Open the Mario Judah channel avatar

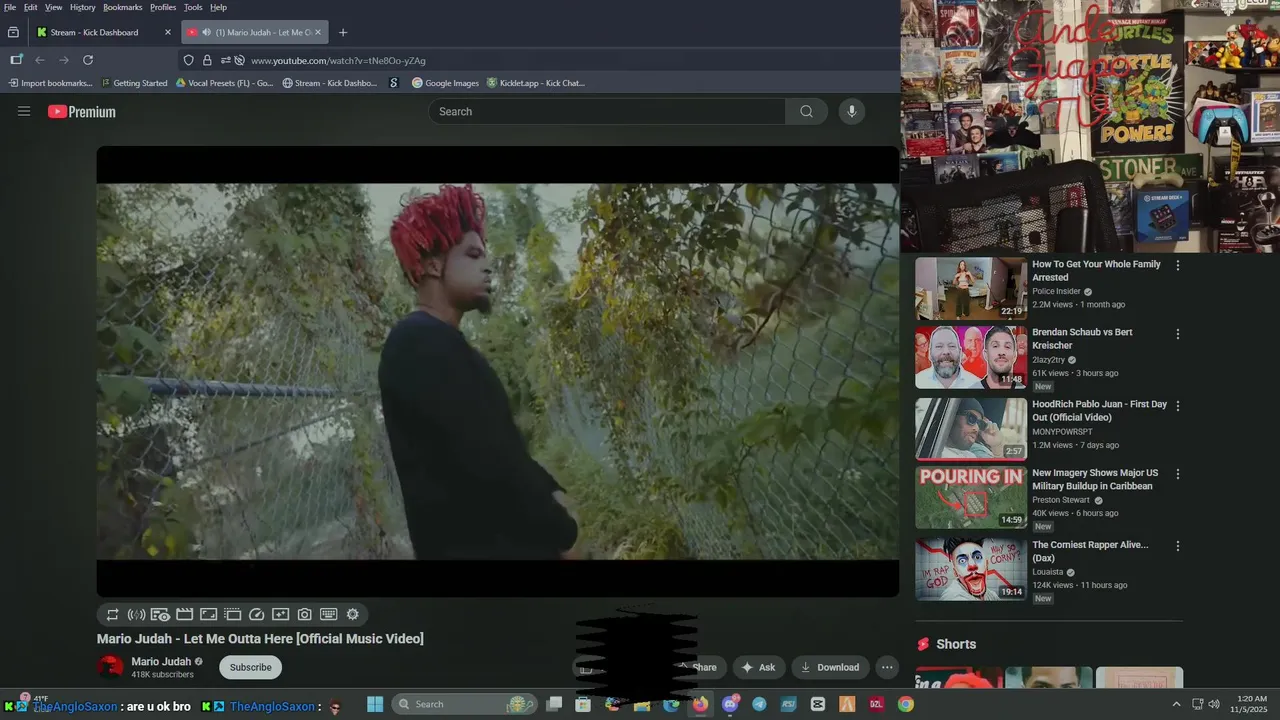tap(110, 667)
